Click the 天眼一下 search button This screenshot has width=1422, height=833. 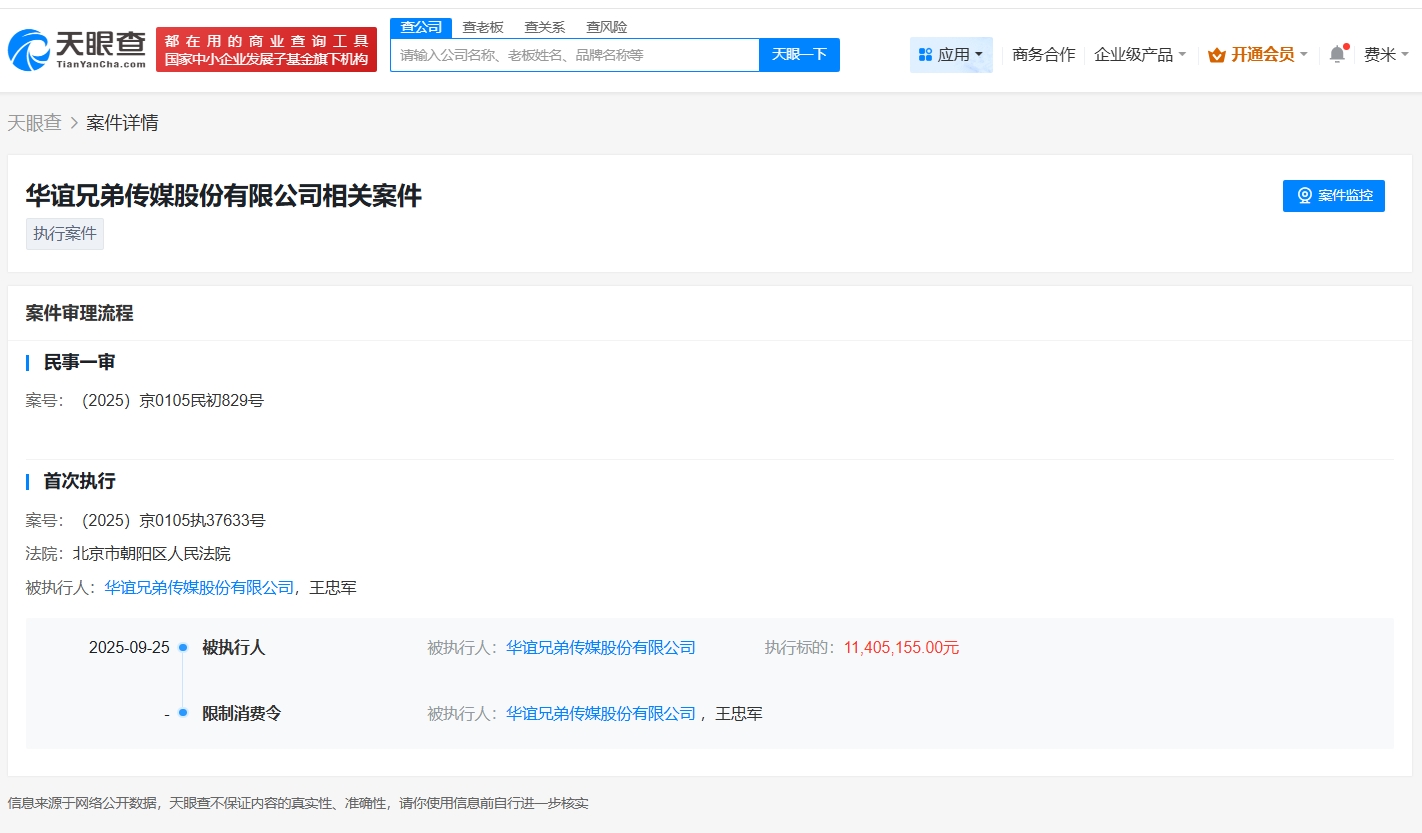[799, 55]
